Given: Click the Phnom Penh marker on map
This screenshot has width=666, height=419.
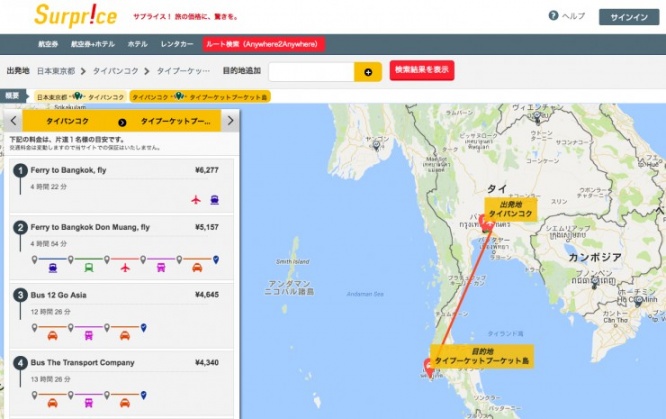Looking at the screenshot, I should [595, 282].
